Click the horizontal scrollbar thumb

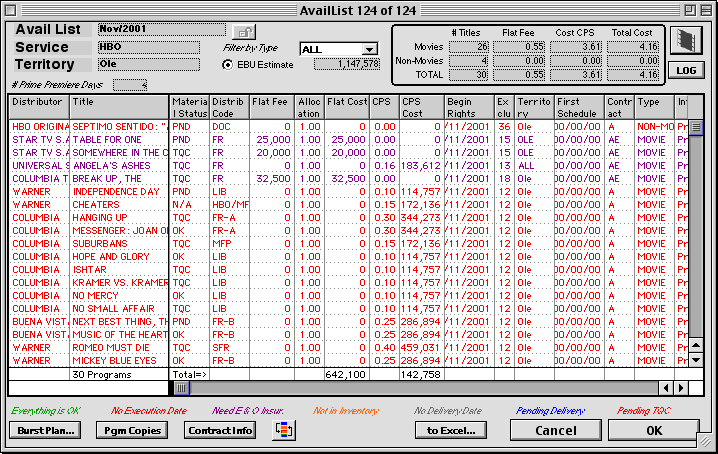[181, 388]
